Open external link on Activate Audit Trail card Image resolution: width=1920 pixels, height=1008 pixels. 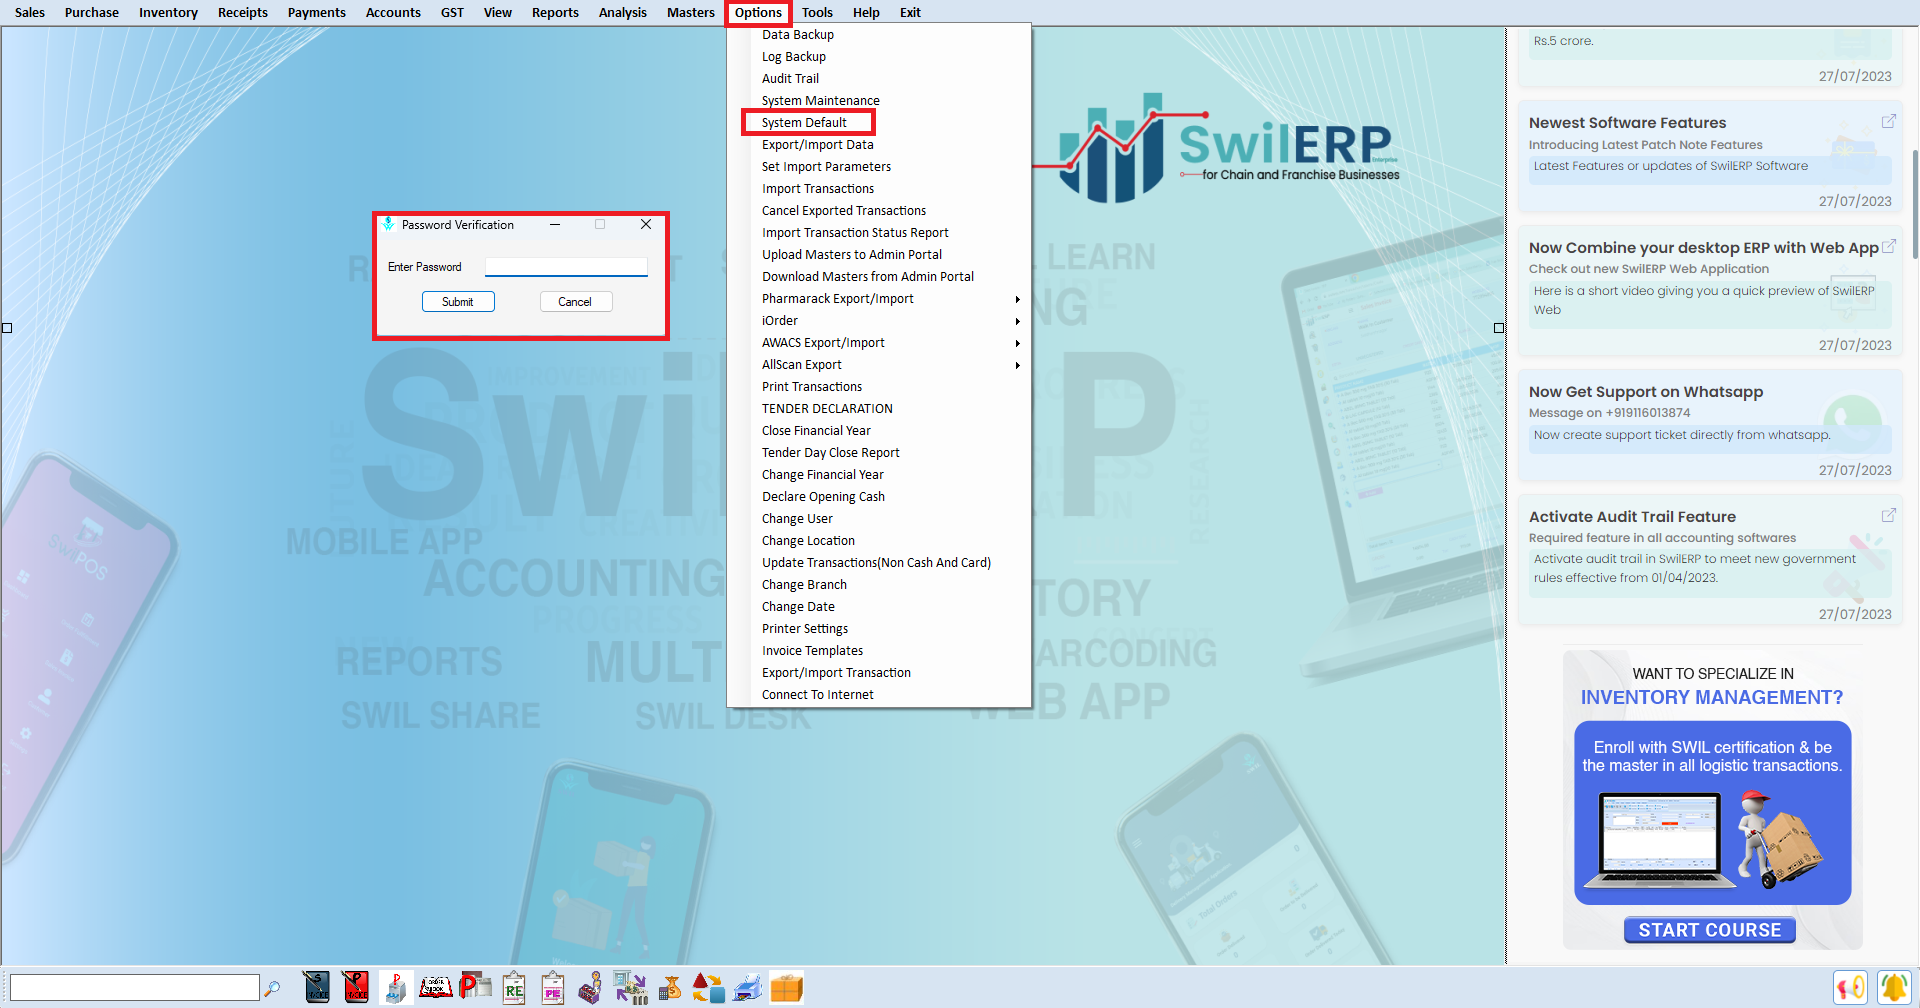tap(1888, 515)
